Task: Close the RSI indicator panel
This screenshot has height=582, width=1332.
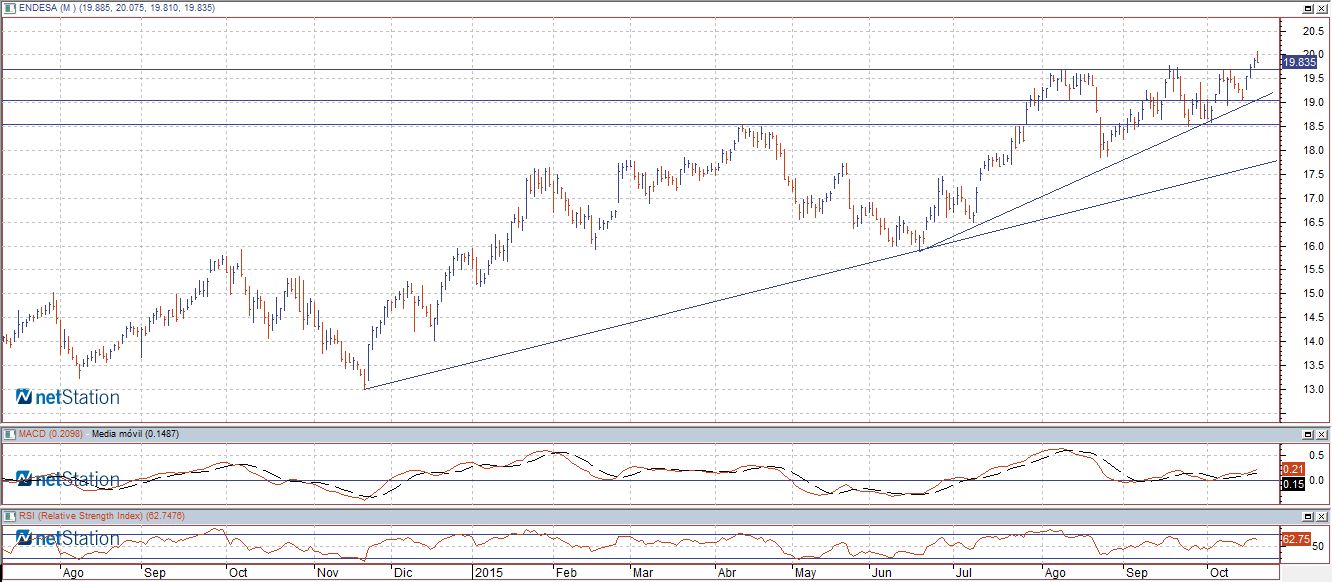Action: pos(1321,516)
